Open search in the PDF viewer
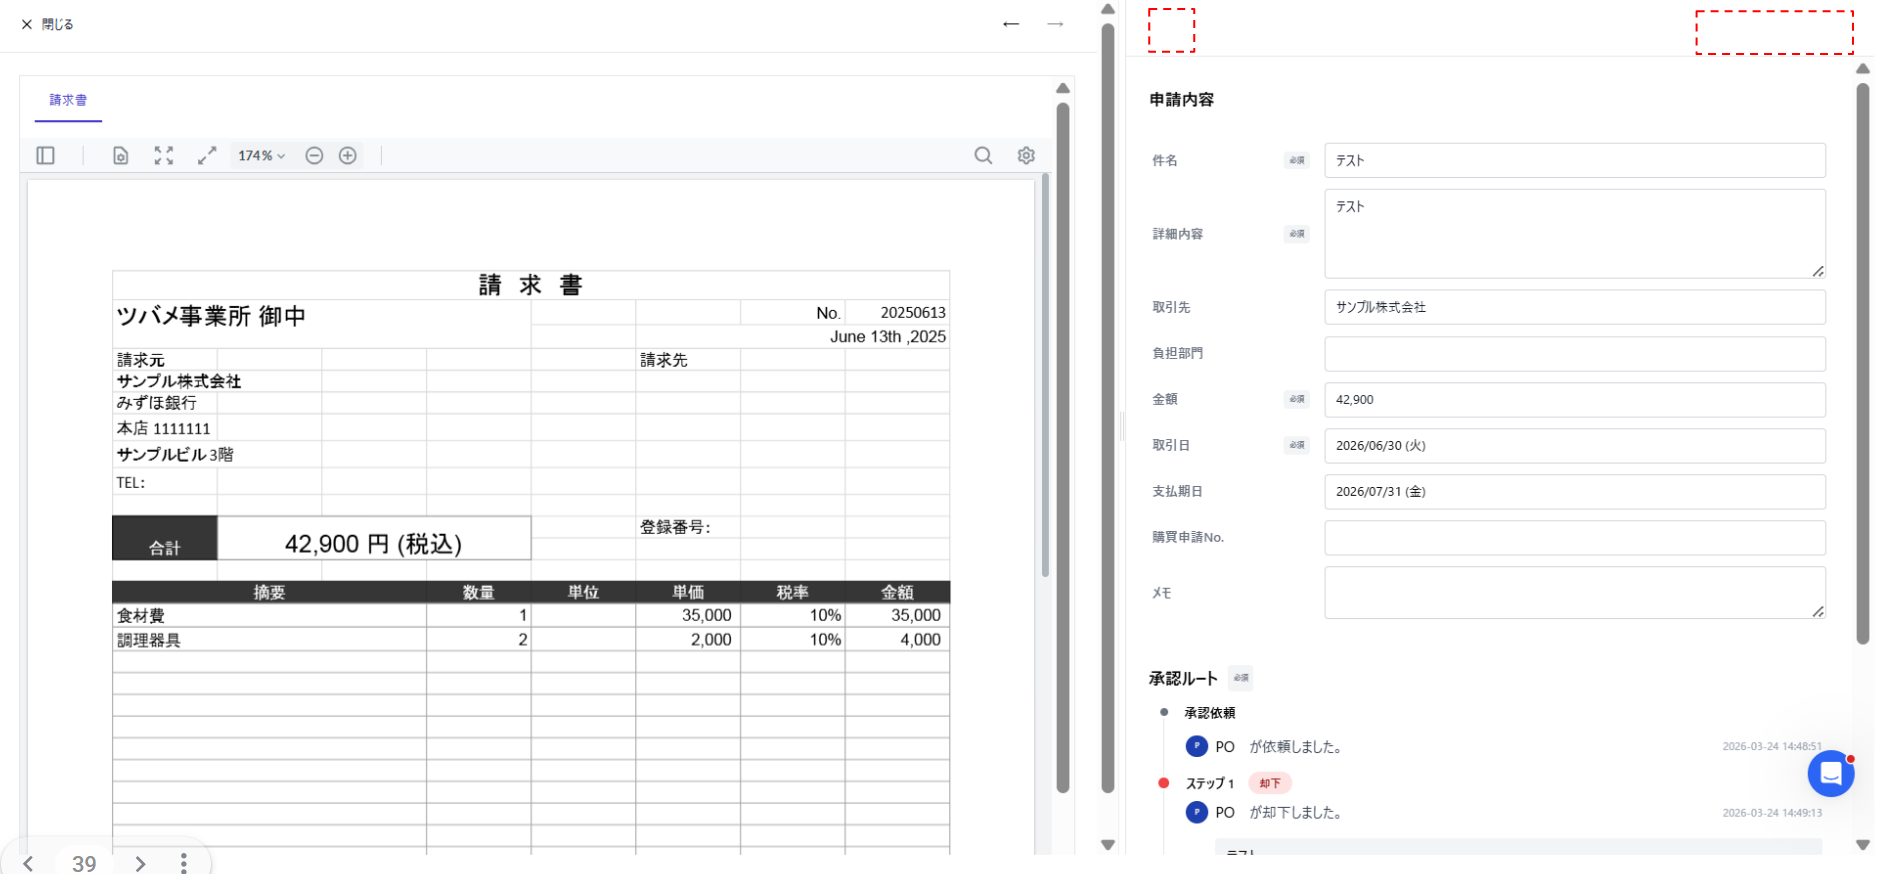Viewport: 1886px width, 874px height. coord(983,155)
